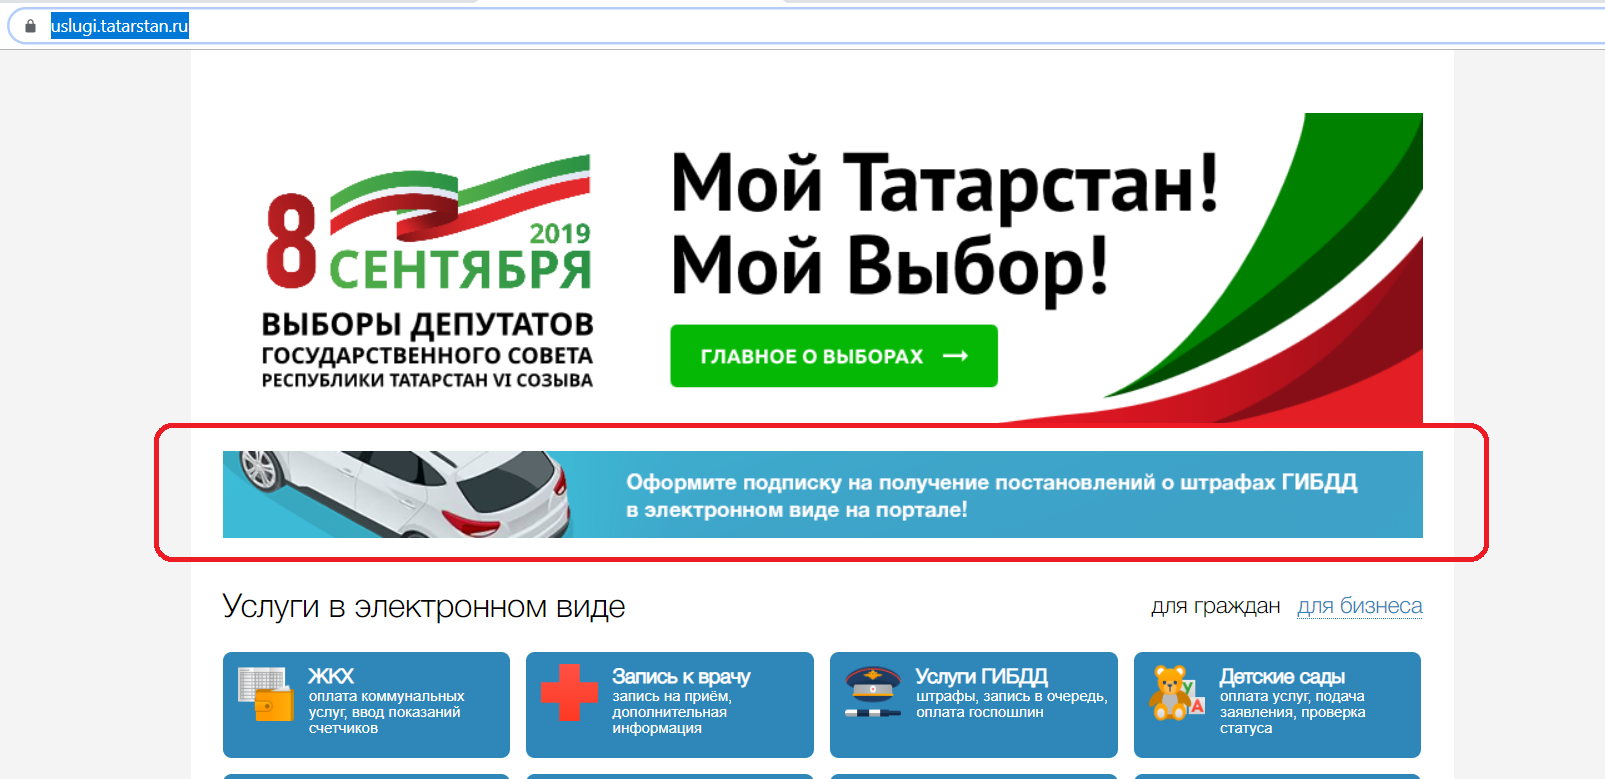Viewport: 1605px width, 779px height.
Task: Click the teddy bear kindergarten icon
Action: (x=1174, y=692)
